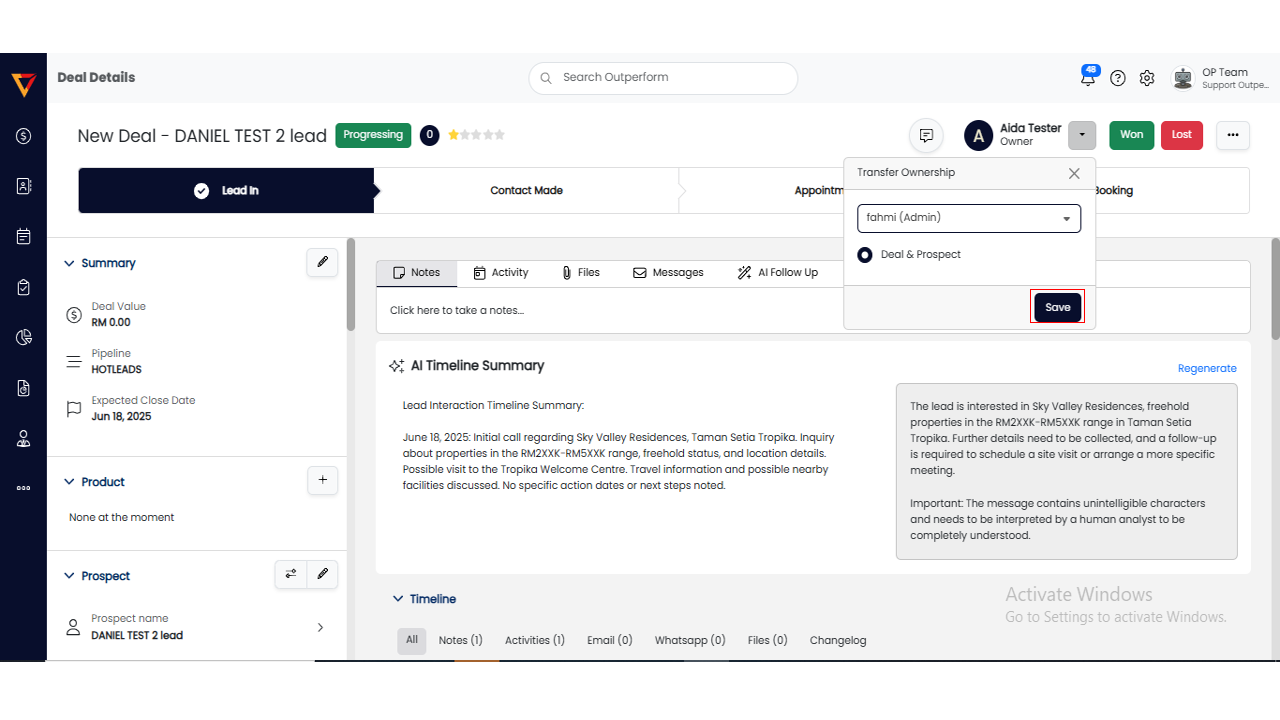Viewport: 1280px width, 720px height.
Task: Select the Deal & Prospect radio option
Action: pyautogui.click(x=865, y=255)
